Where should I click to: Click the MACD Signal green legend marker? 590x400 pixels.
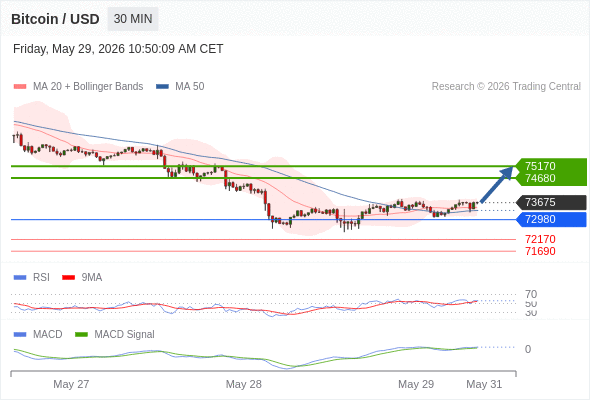coord(81,335)
